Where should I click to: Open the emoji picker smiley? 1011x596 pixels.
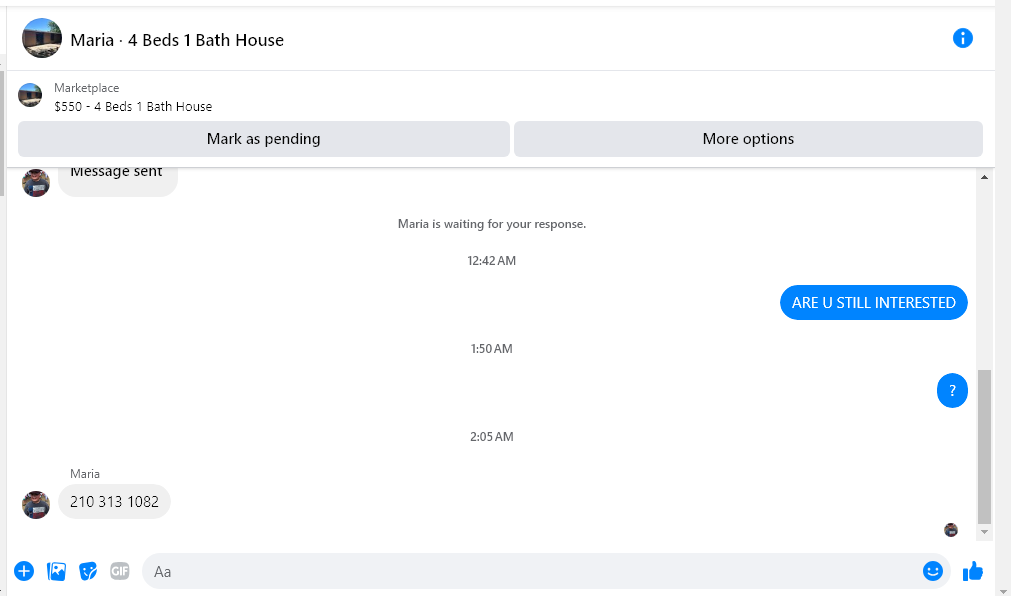(x=932, y=571)
